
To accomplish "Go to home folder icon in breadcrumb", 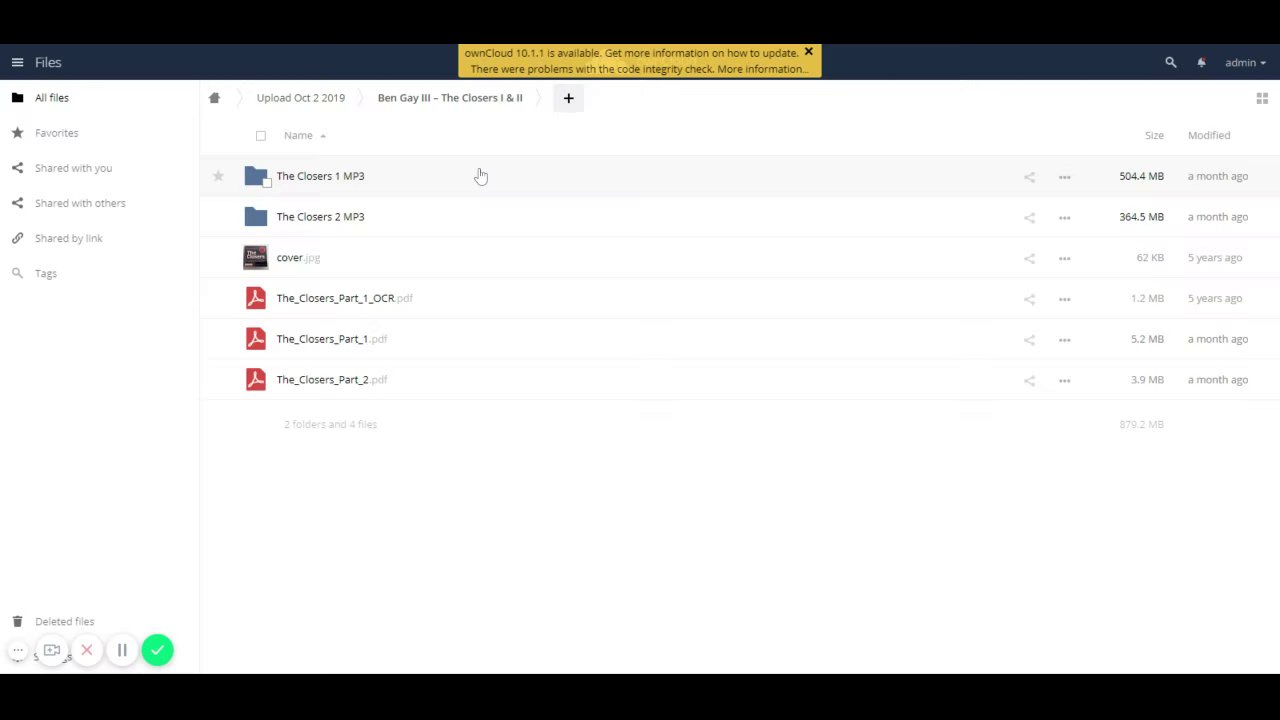I will tap(214, 98).
